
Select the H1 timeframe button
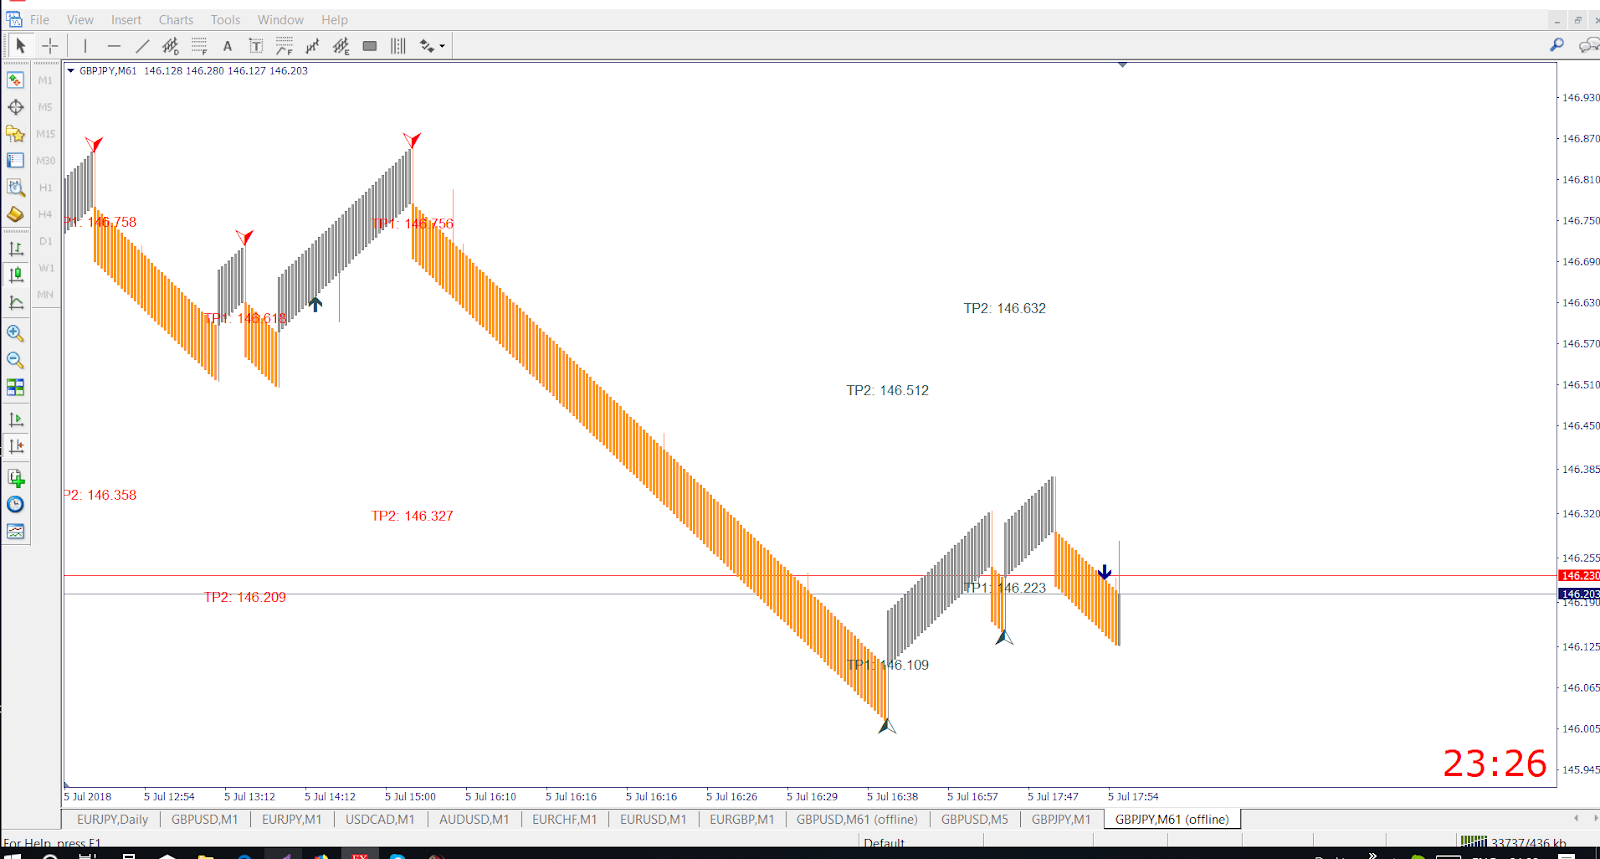click(x=45, y=187)
